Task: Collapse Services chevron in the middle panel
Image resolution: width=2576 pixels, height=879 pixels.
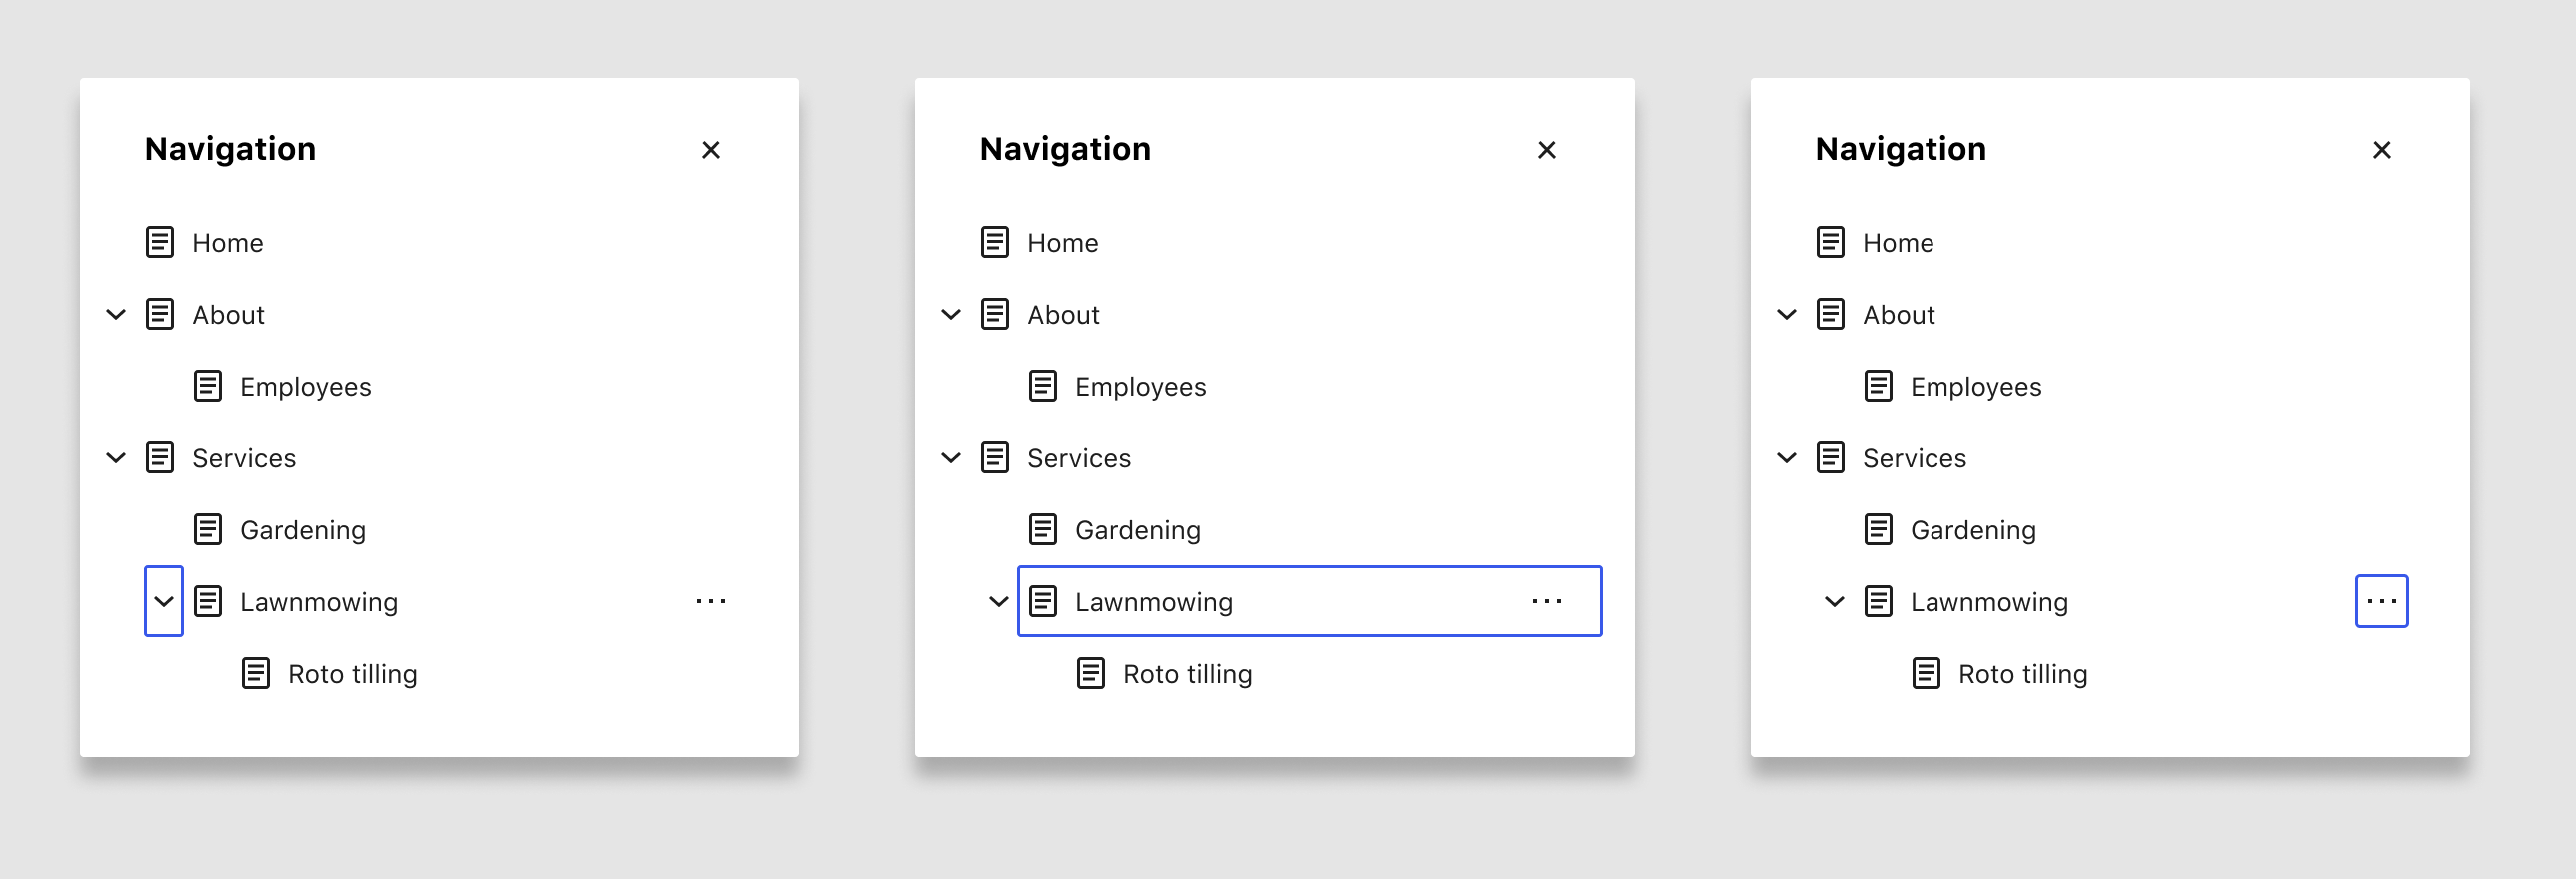Action: pos(951,458)
